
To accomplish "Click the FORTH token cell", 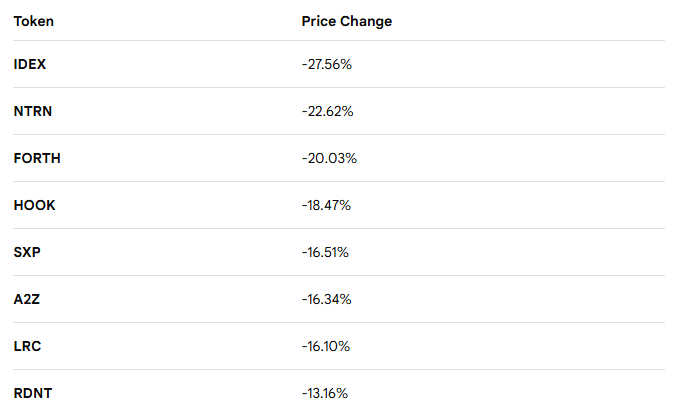I will (x=38, y=158).
